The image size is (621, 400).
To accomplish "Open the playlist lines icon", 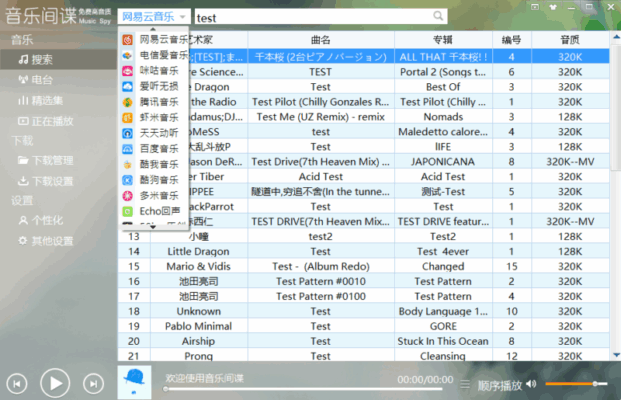I will (x=465, y=384).
